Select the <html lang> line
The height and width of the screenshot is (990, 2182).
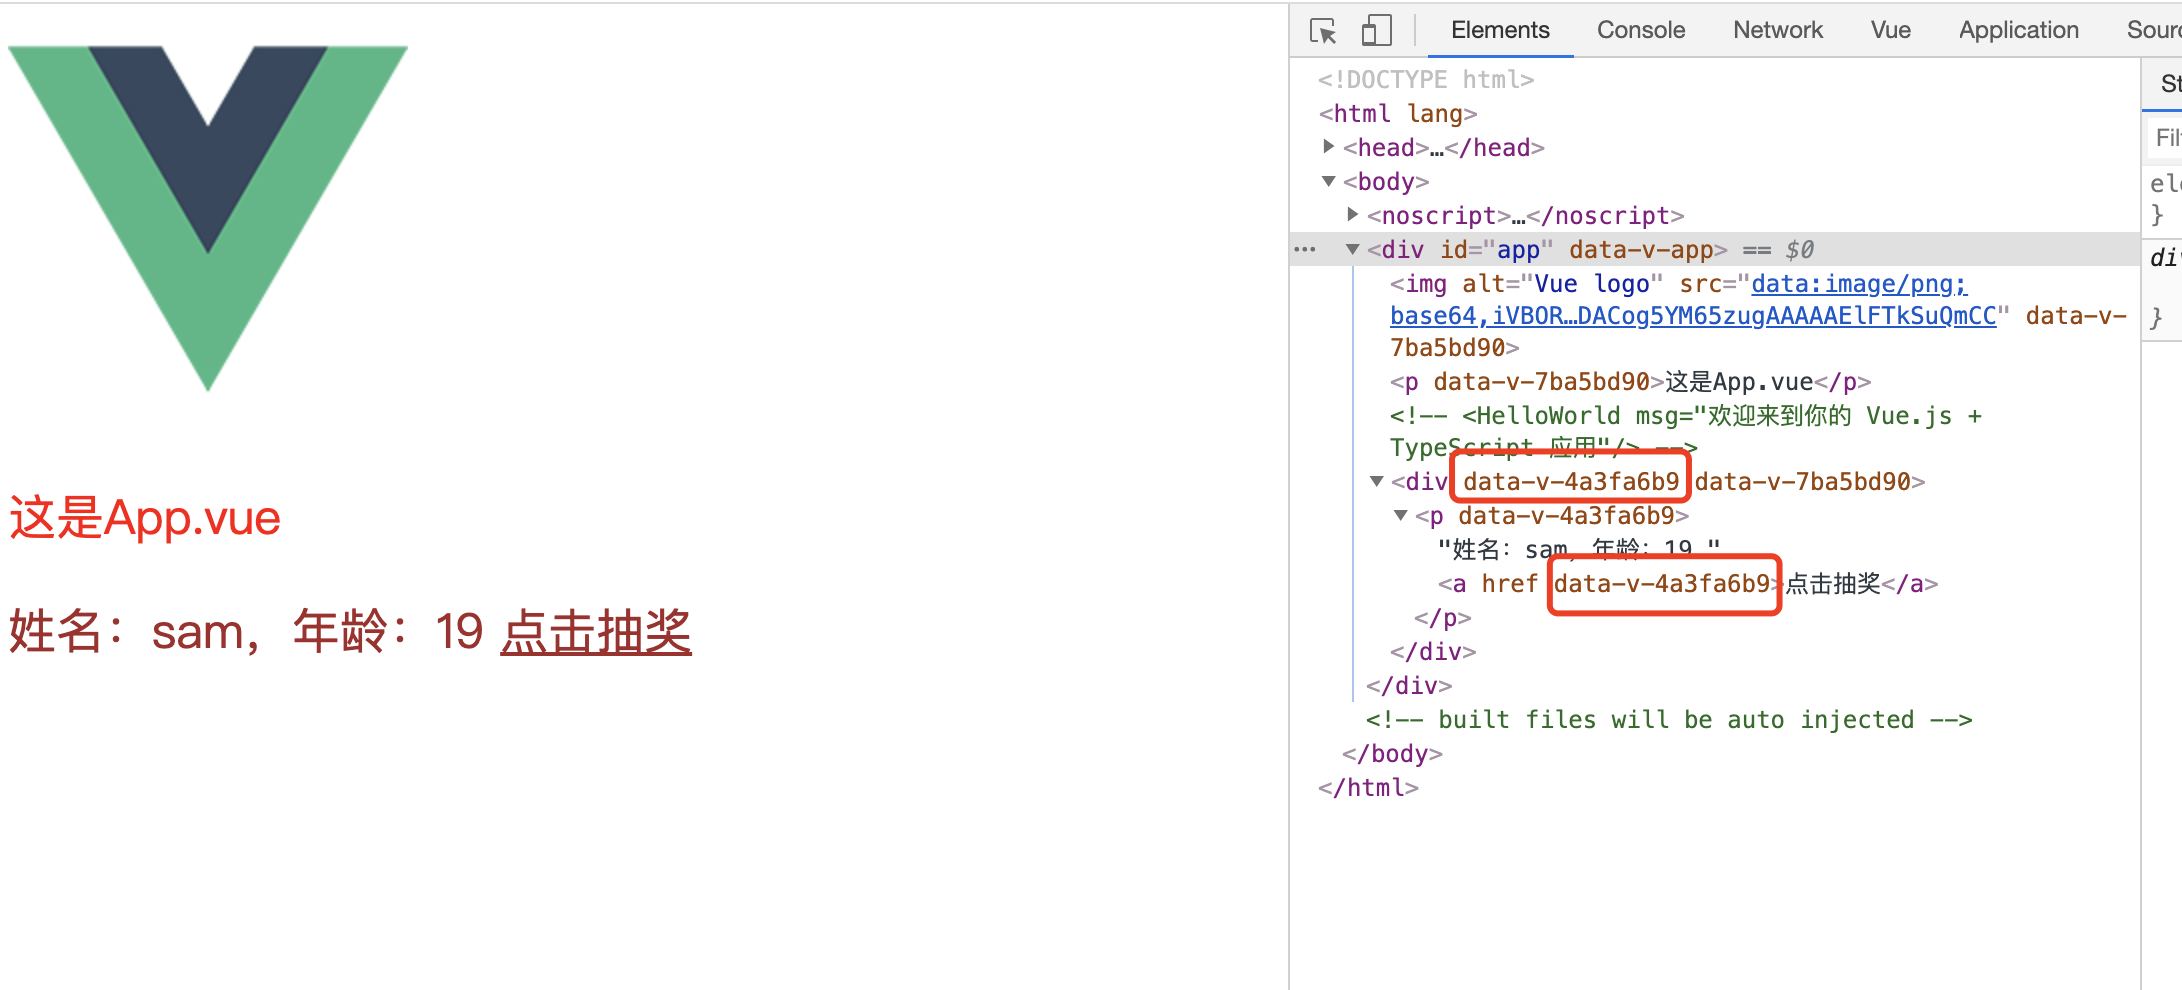pyautogui.click(x=1397, y=113)
